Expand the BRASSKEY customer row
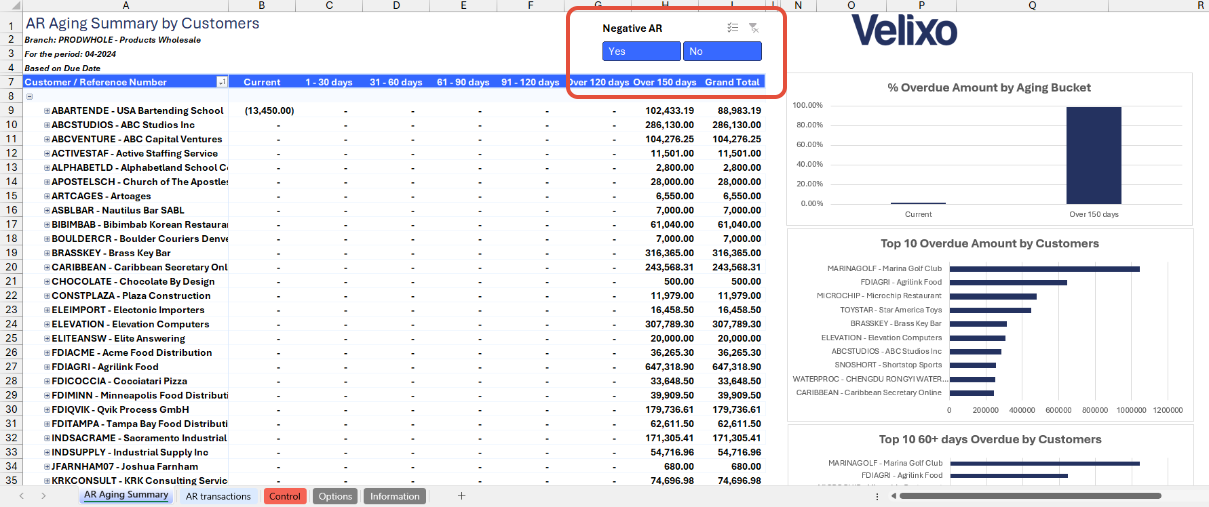The height and width of the screenshot is (507, 1209). tap(47, 253)
